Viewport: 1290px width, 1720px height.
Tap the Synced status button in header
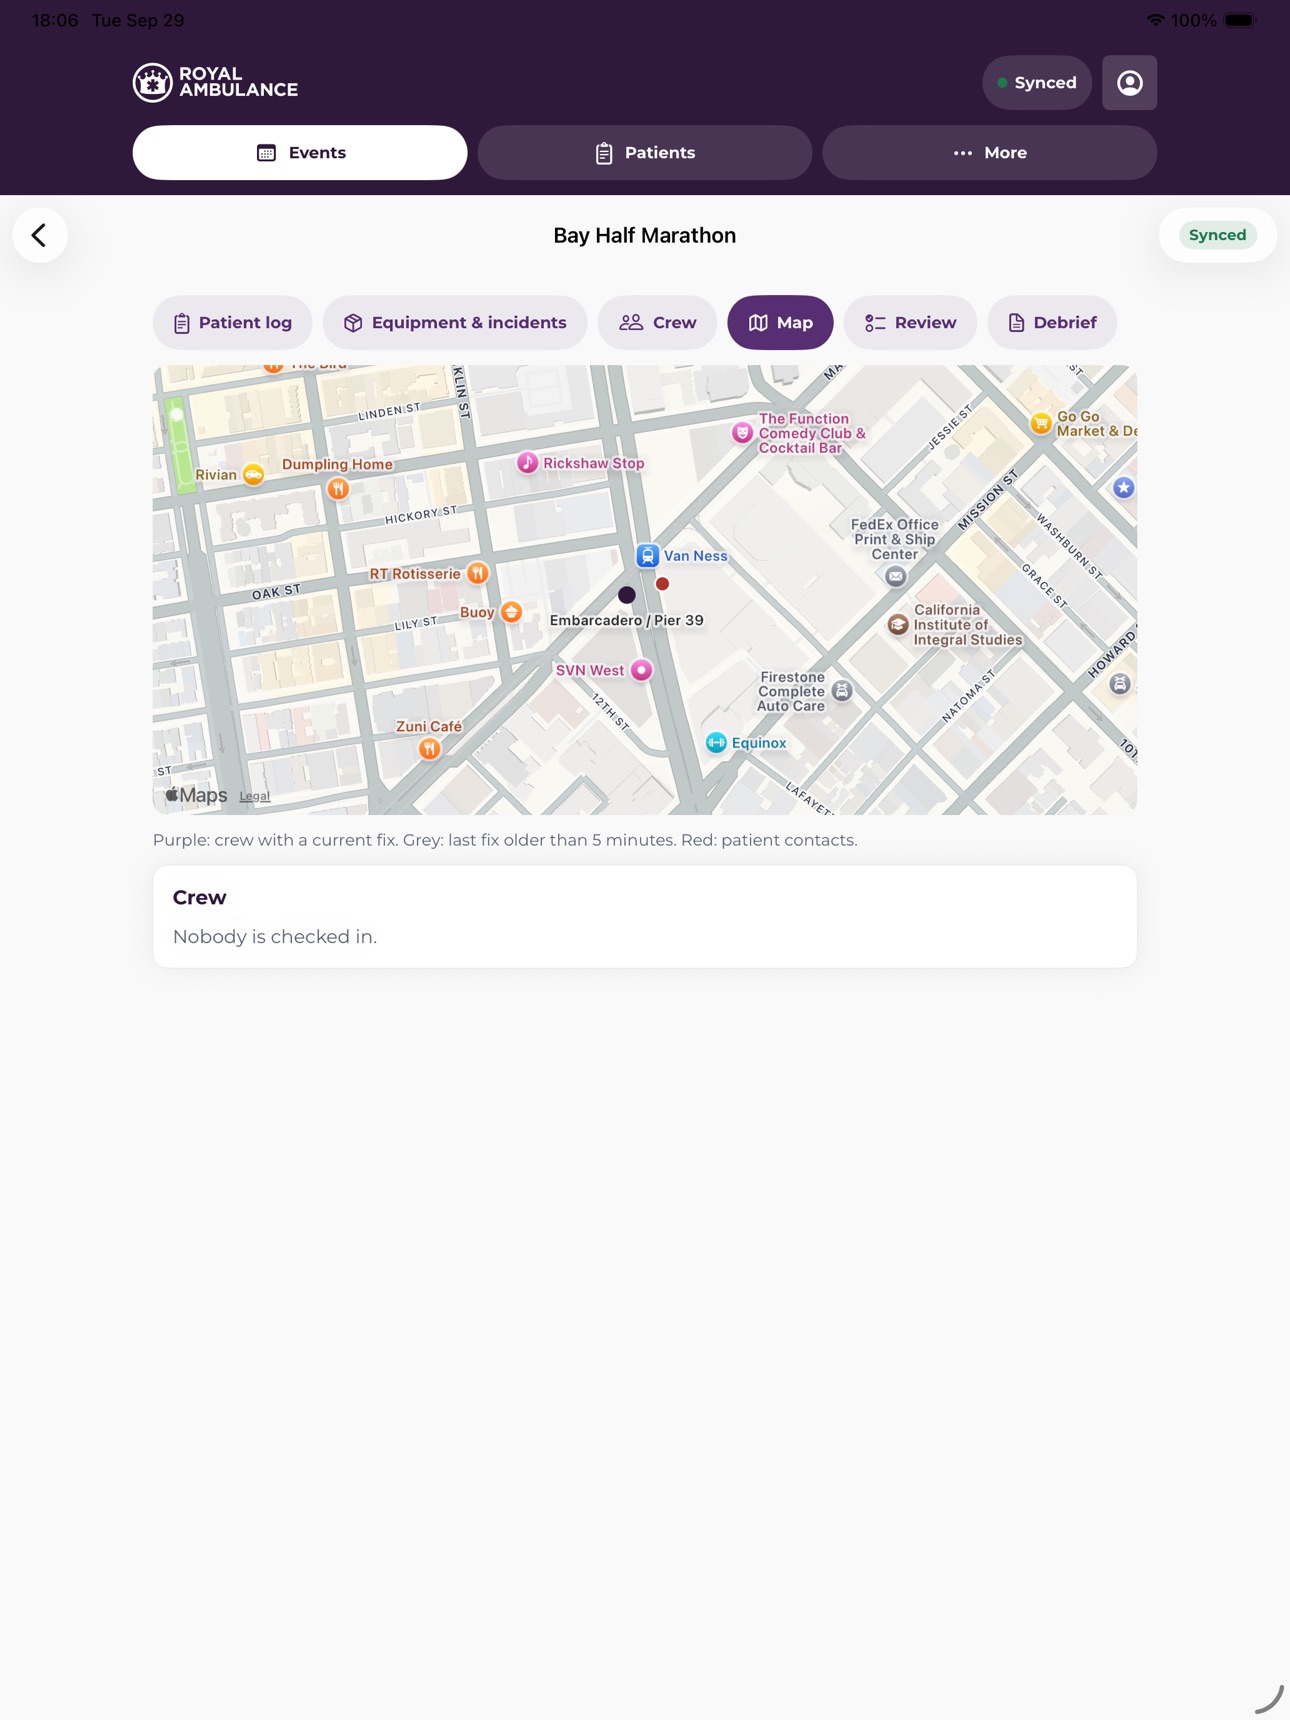1037,83
